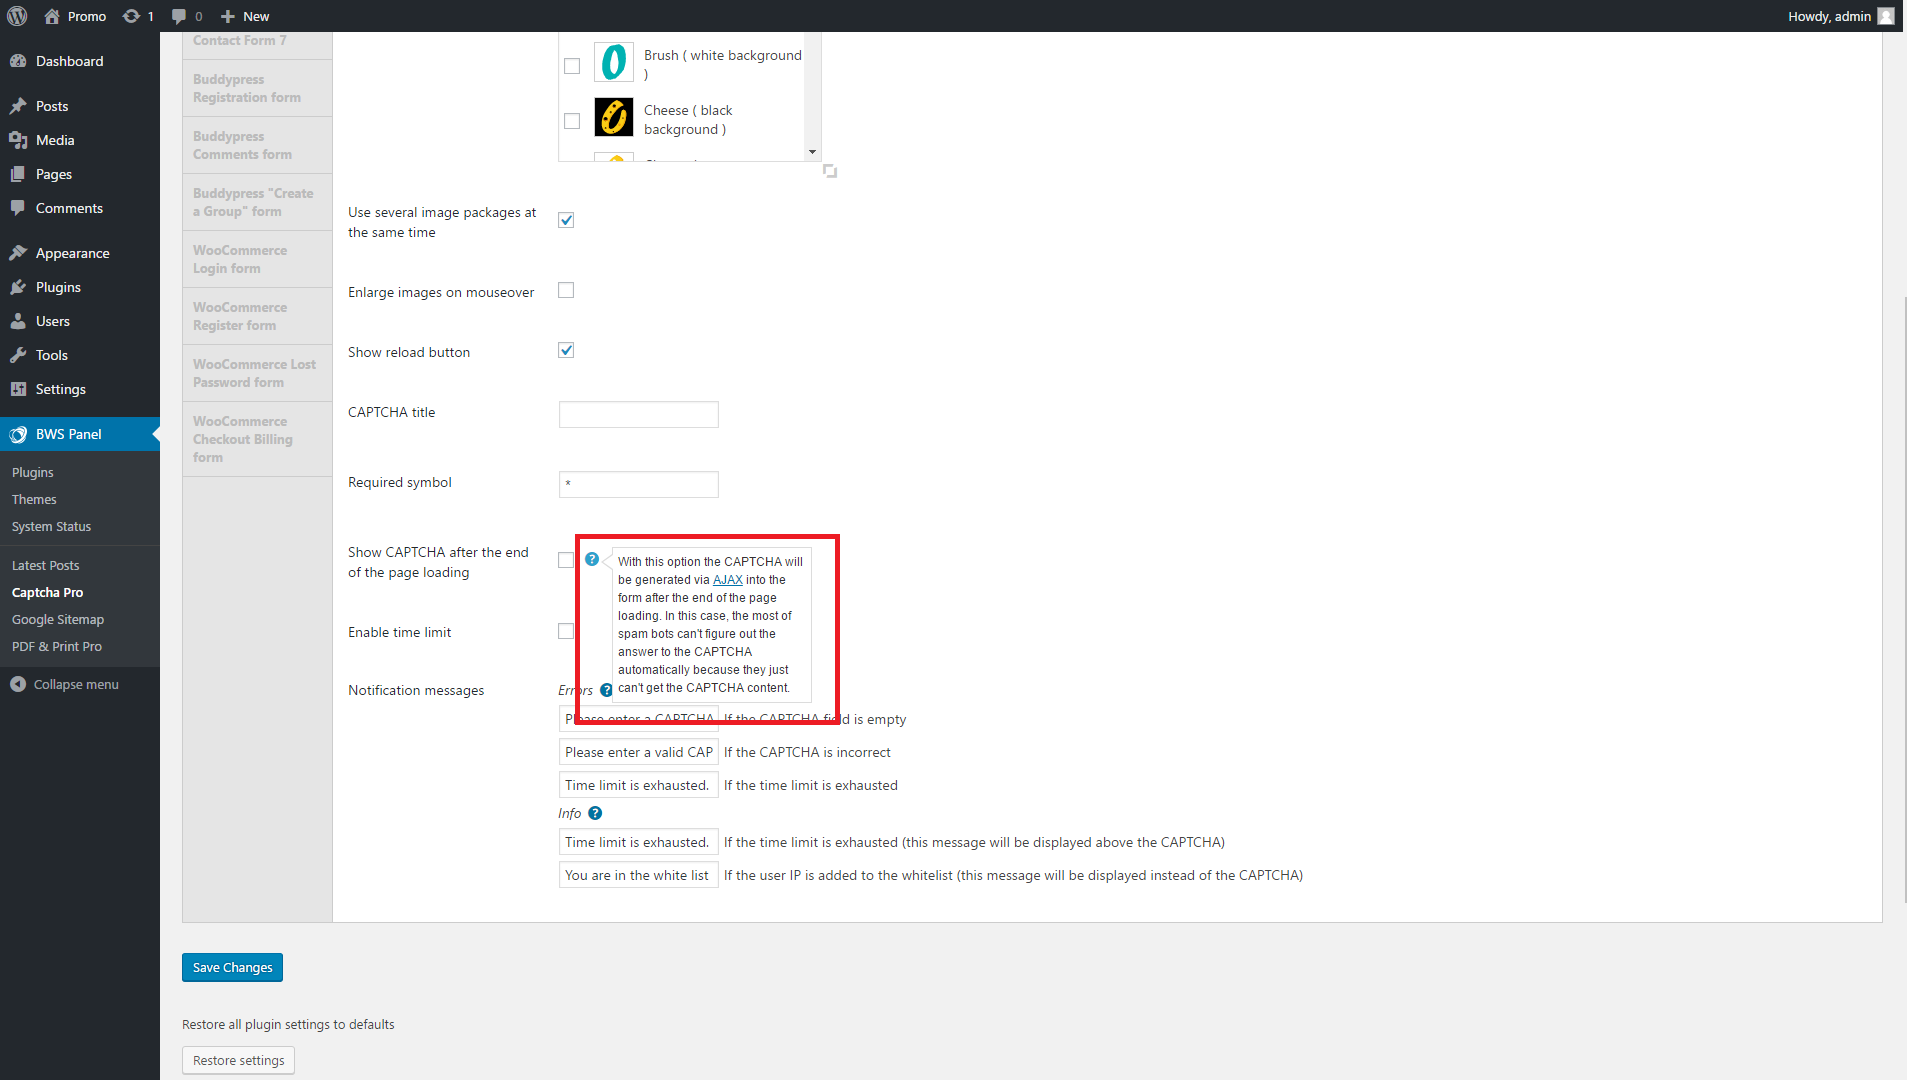Open the Promo site home icon
This screenshot has width=1907, height=1080.
pos(52,16)
